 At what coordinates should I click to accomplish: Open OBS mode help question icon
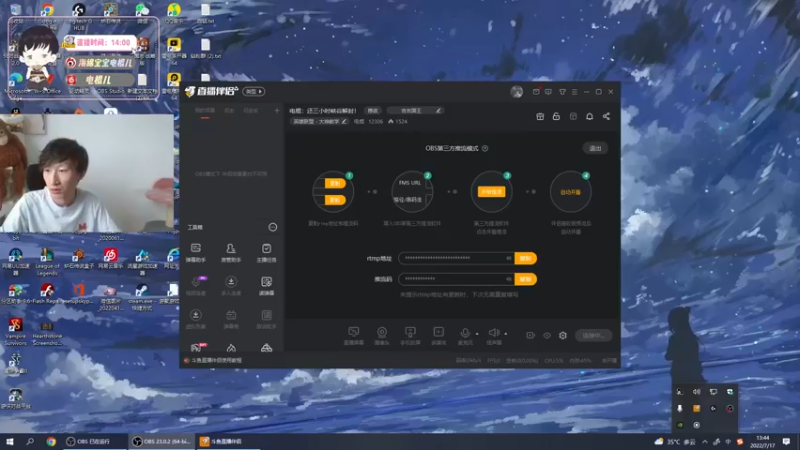(485, 148)
